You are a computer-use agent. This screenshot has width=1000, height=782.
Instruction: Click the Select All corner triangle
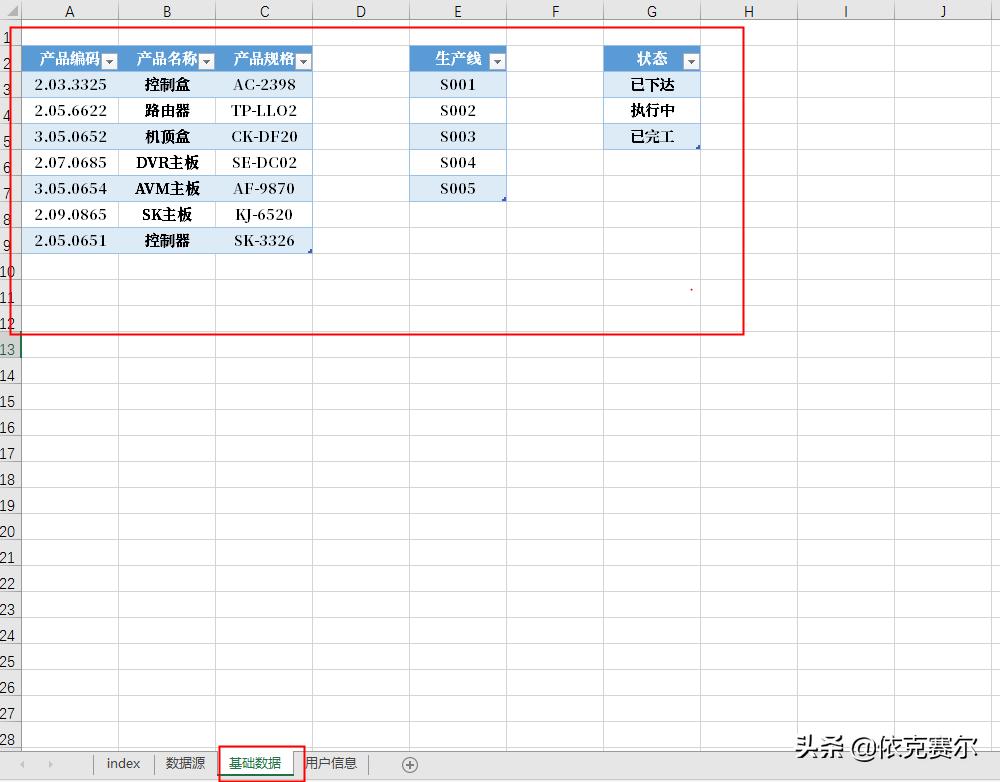(x=11, y=11)
